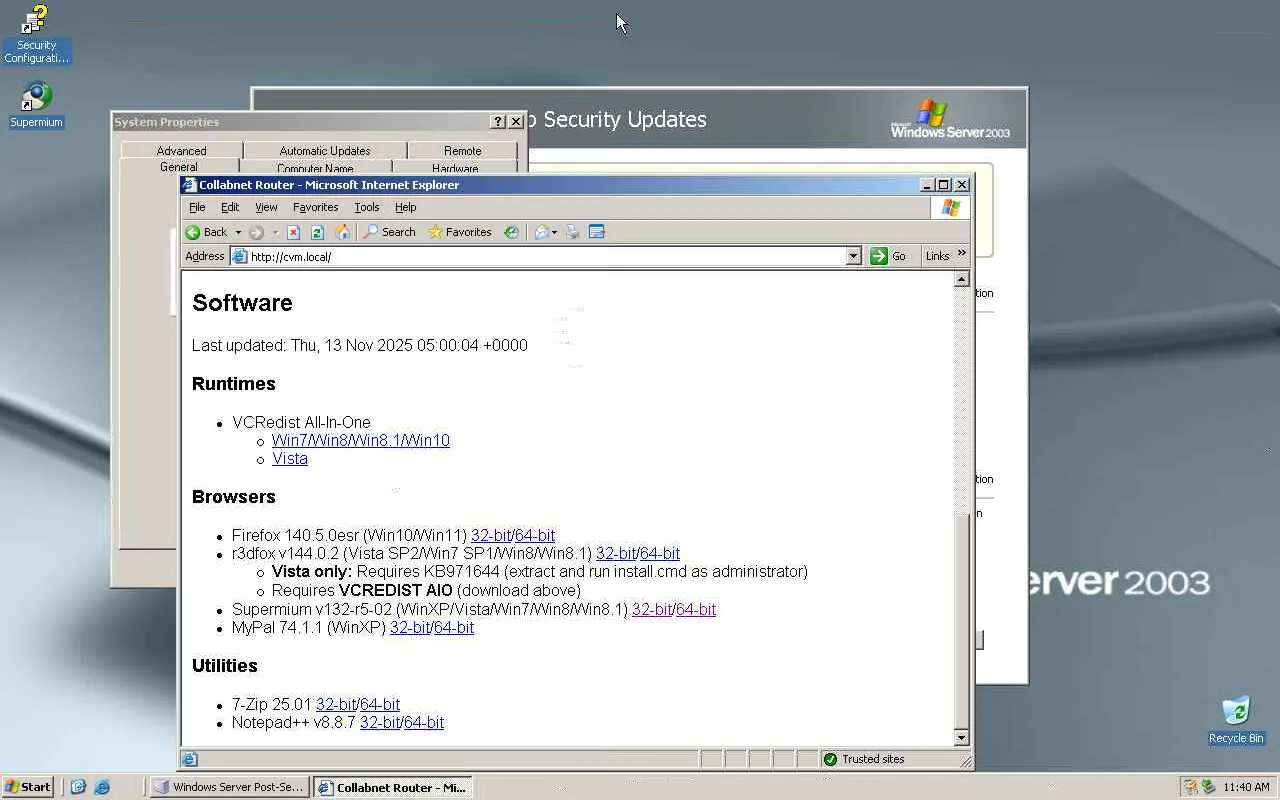Open the Start menu
Screen dimensions: 1280x800
click(x=28, y=787)
